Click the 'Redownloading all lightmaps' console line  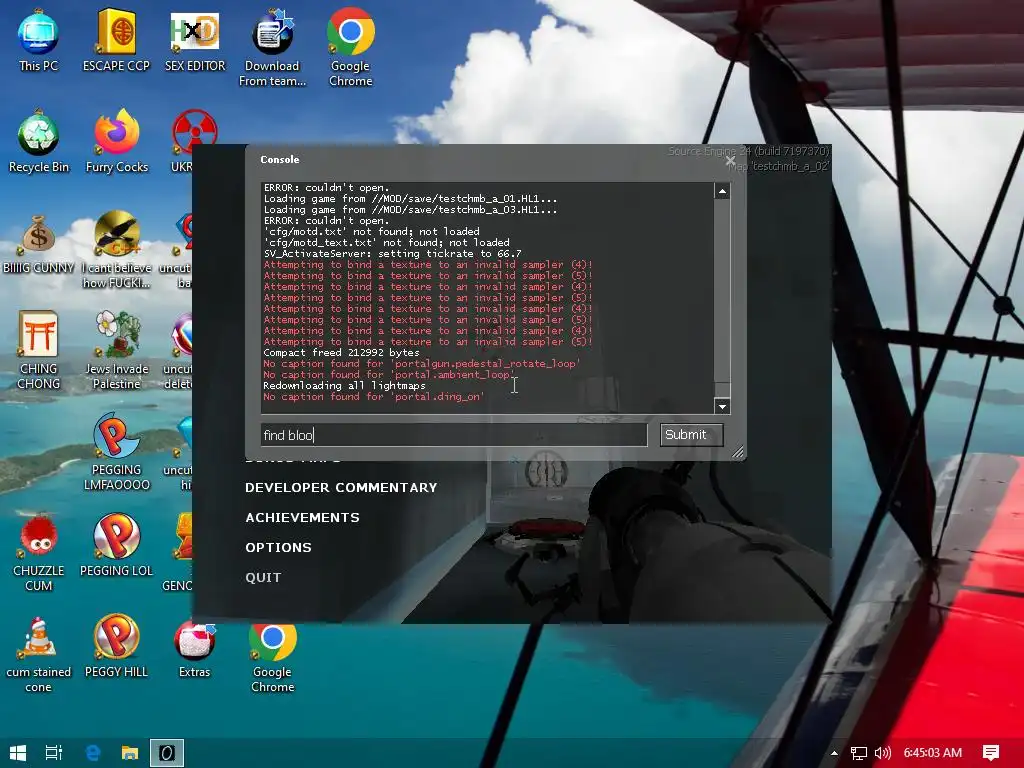tap(344, 386)
